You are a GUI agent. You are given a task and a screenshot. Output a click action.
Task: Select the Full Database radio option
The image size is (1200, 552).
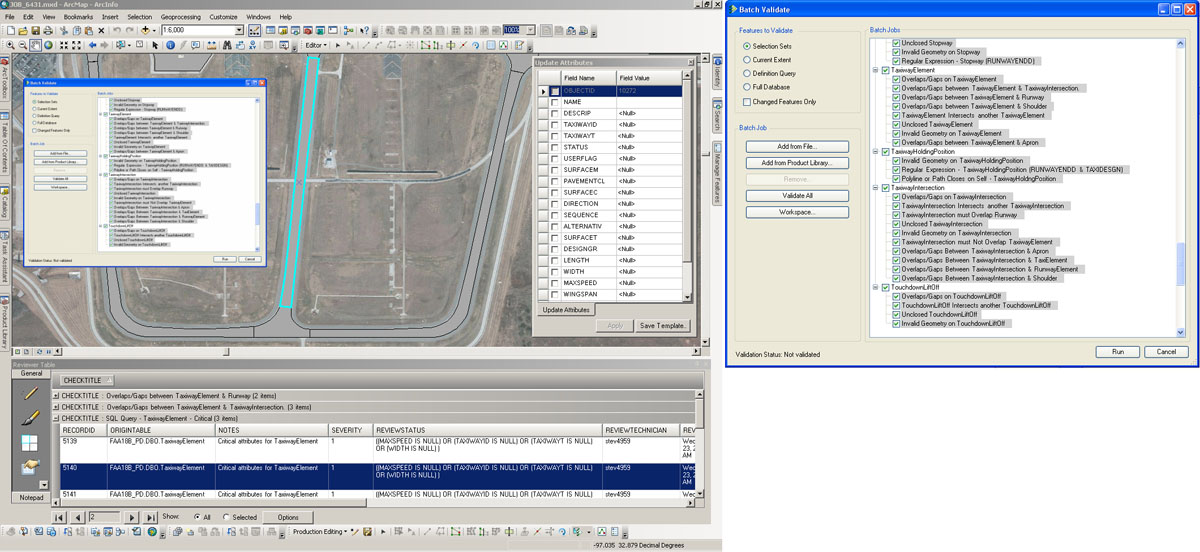(746, 87)
